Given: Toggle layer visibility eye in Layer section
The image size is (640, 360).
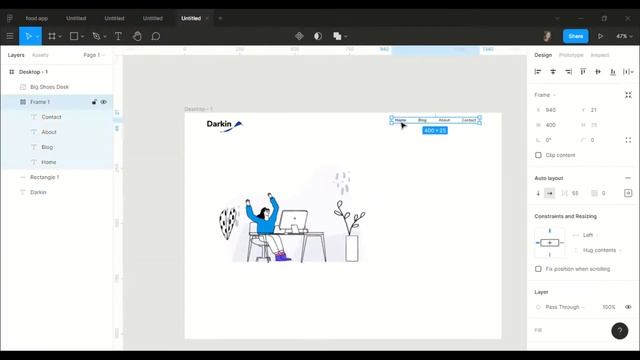Looking at the screenshot, I should (628, 307).
